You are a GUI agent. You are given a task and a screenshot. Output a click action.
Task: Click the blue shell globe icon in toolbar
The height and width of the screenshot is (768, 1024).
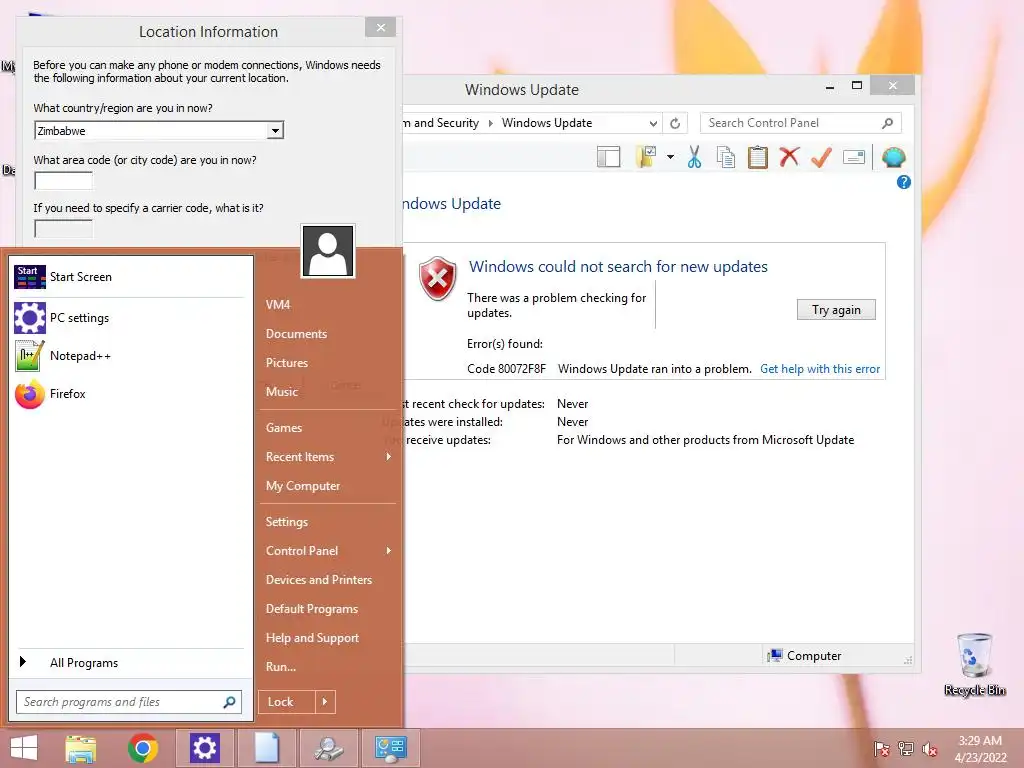tap(893, 157)
